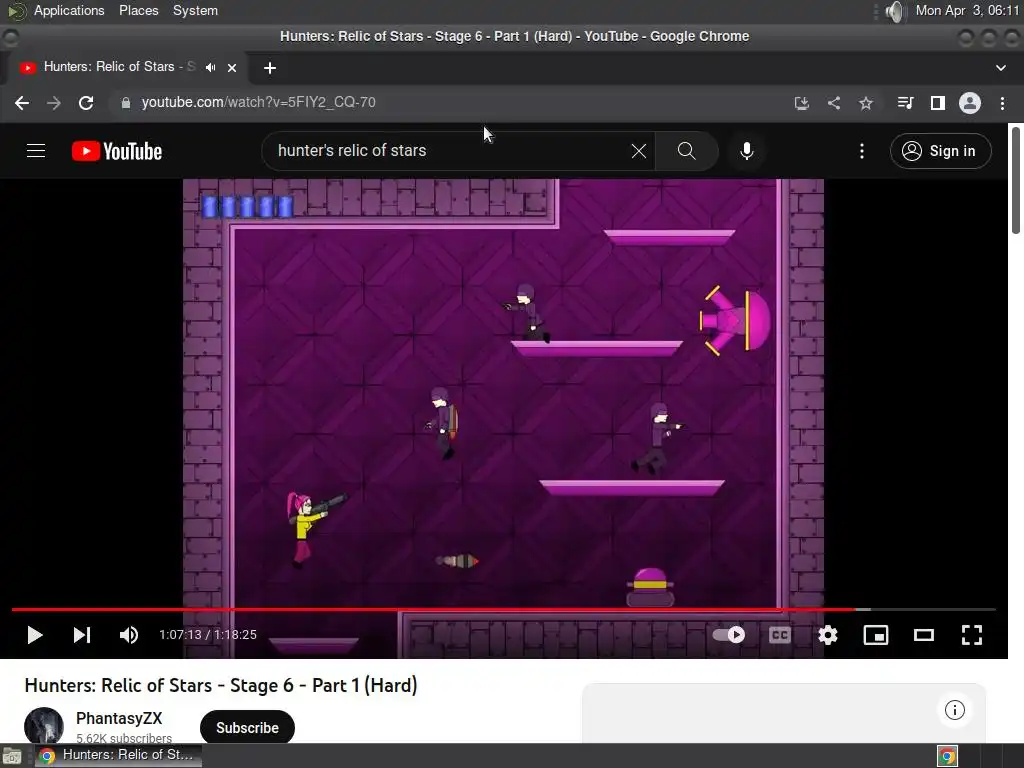Share this page from toolbar
The width and height of the screenshot is (1024, 768).
[834, 103]
